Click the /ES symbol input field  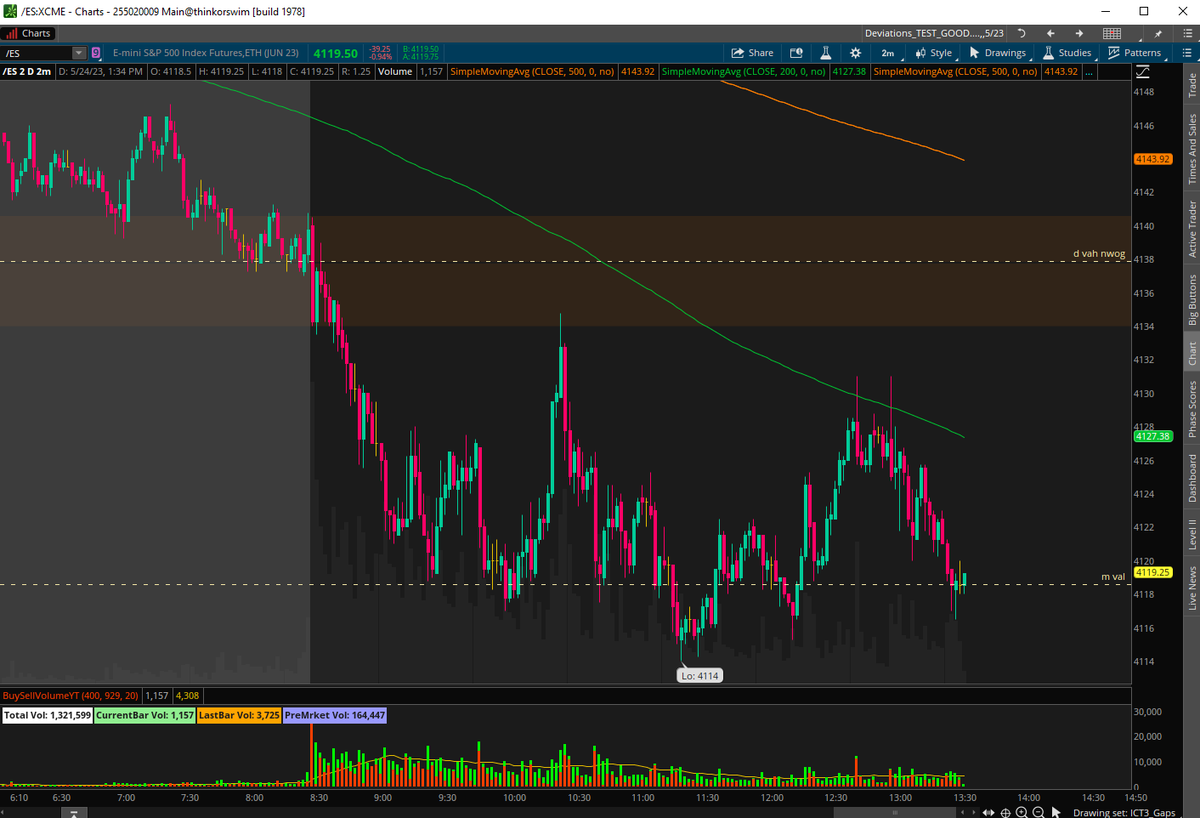[x=36, y=53]
